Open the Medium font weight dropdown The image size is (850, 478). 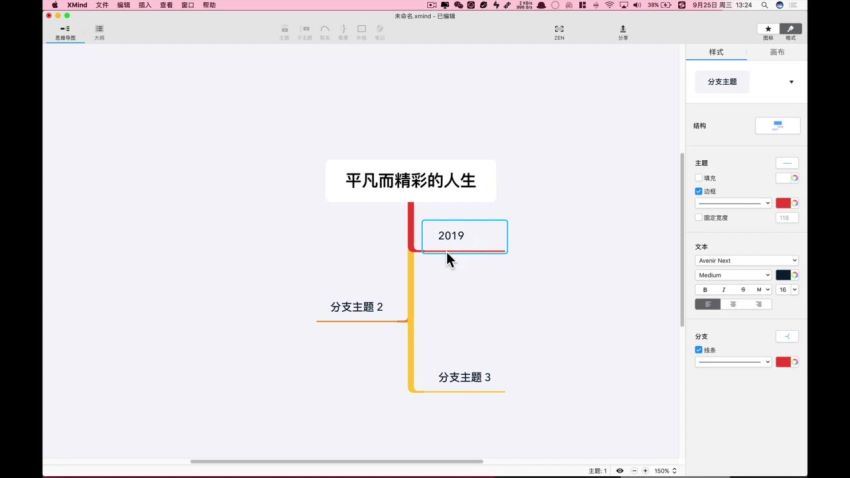733,275
